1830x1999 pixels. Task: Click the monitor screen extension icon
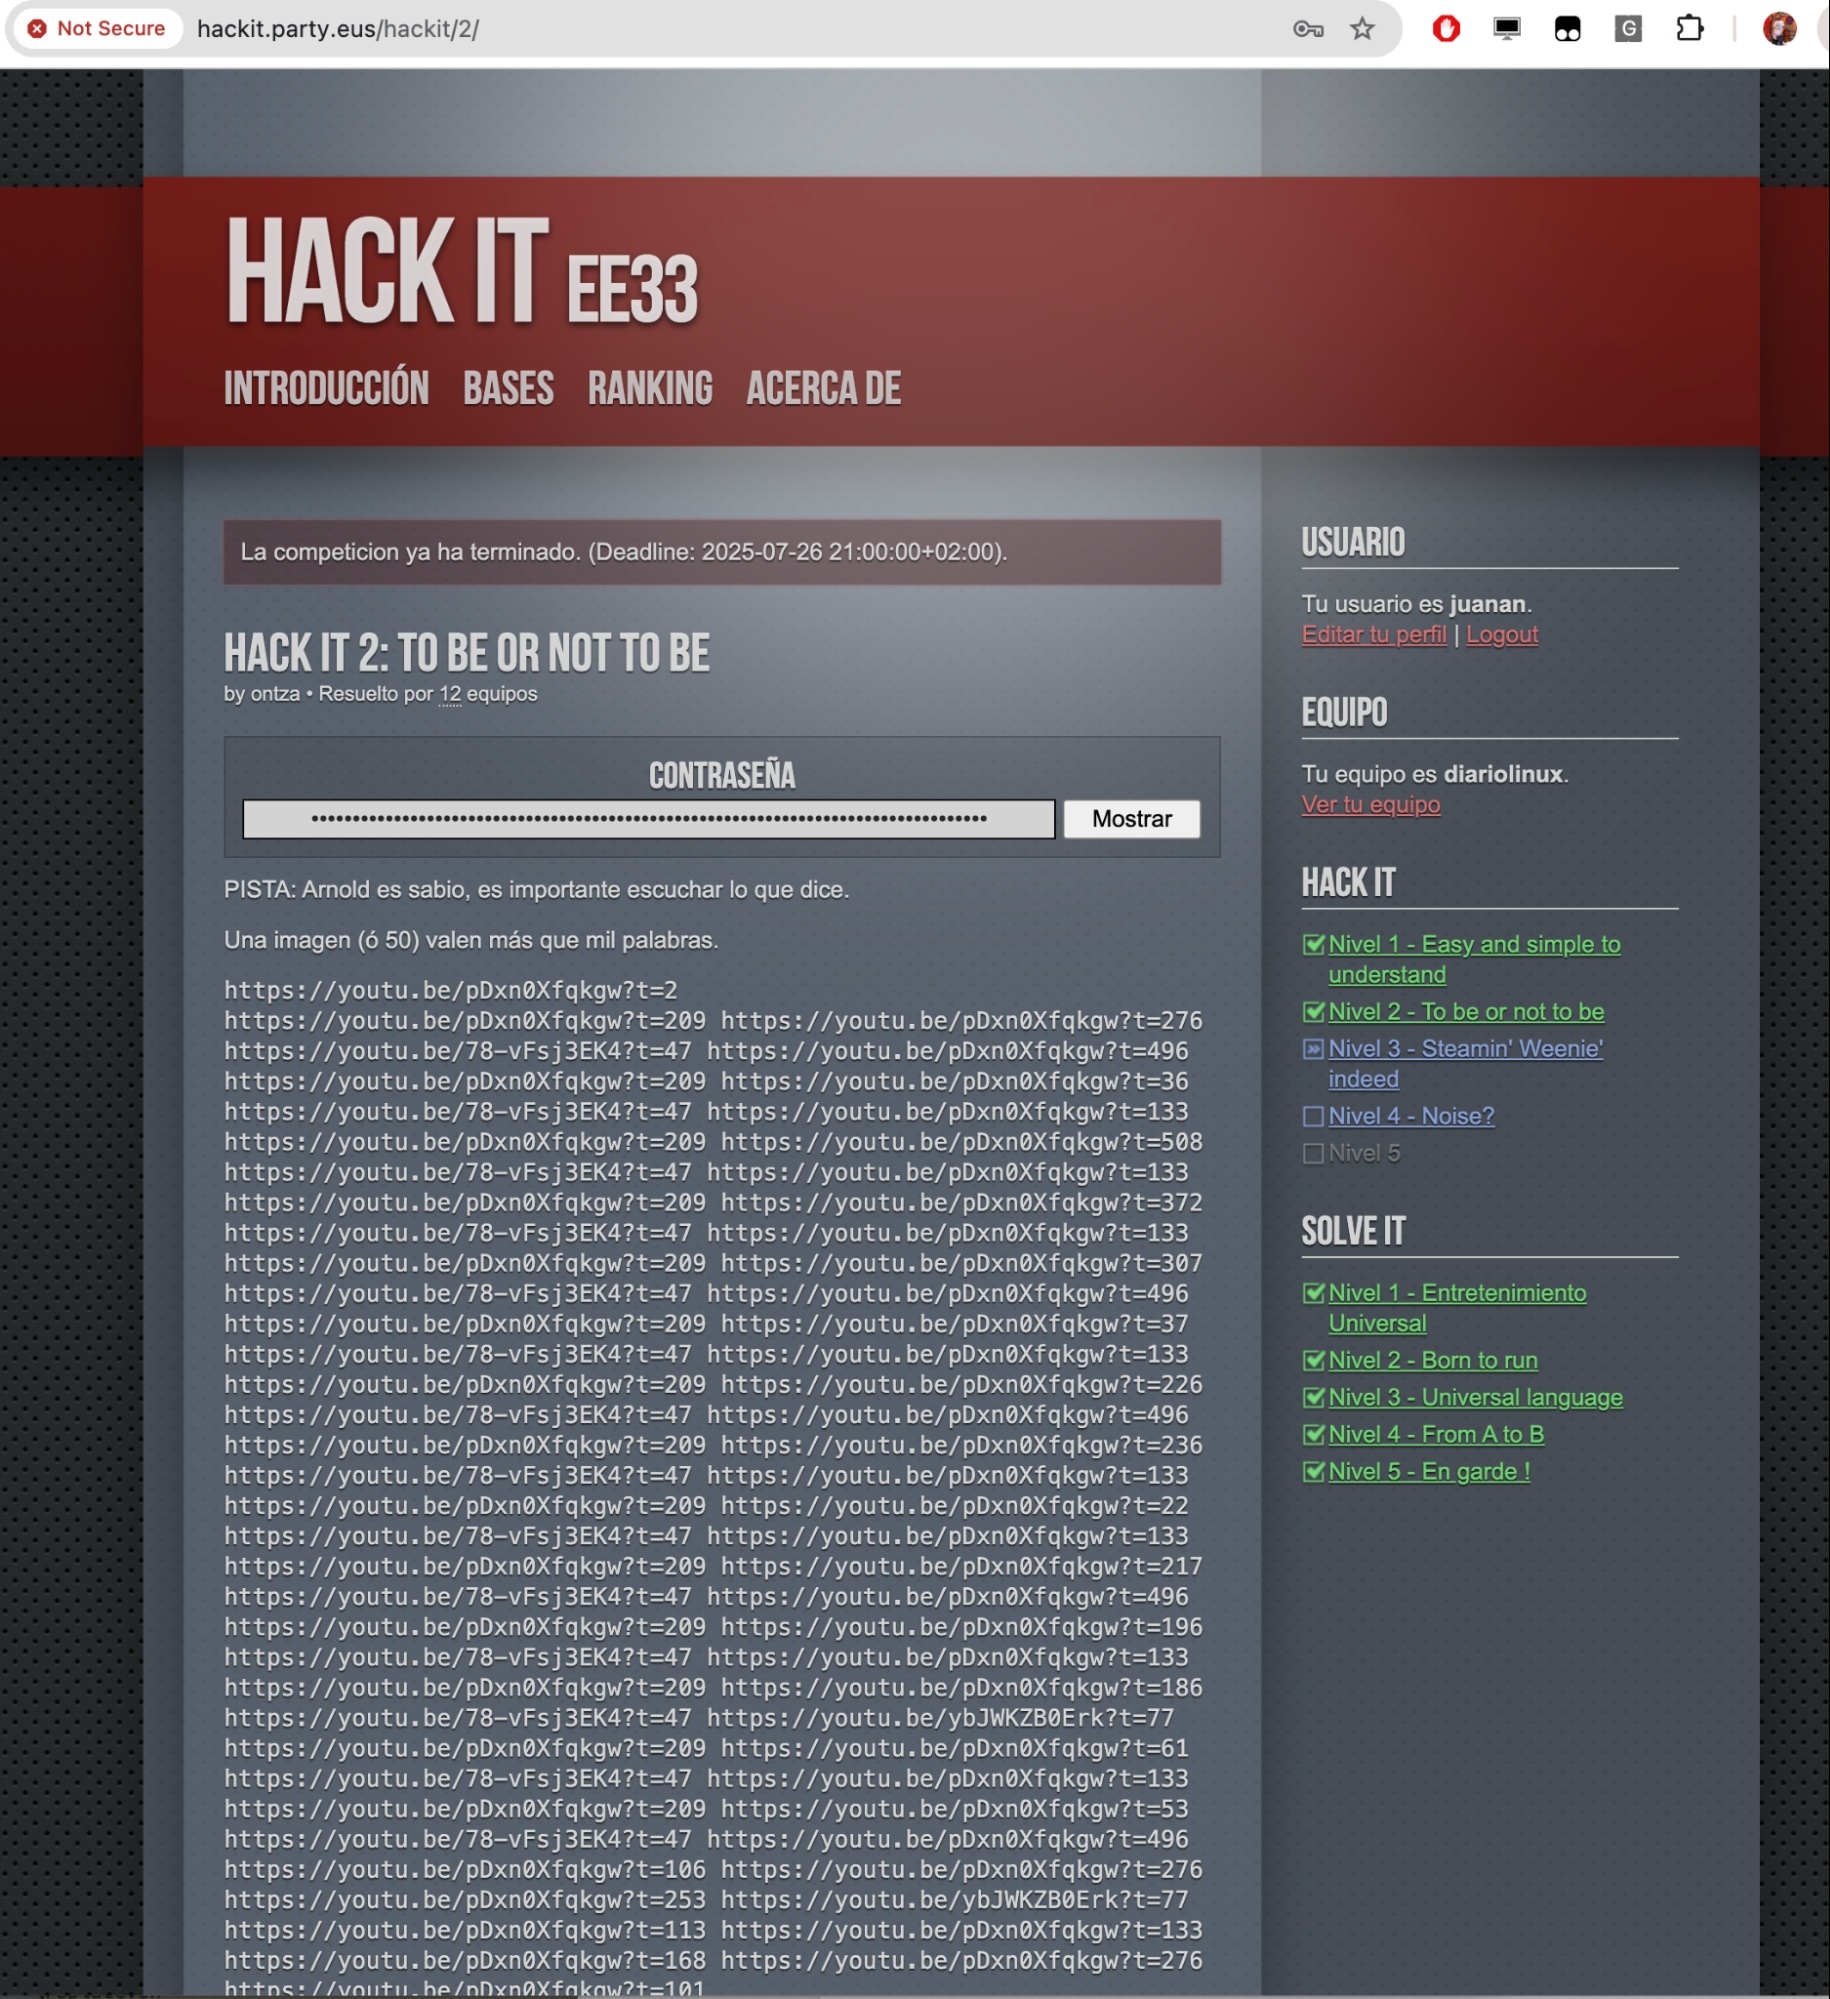(x=1507, y=29)
